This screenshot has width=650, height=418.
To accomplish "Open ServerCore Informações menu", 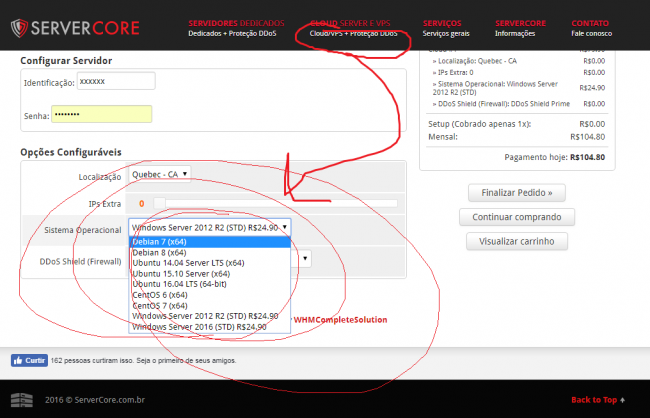I will 520,28.
